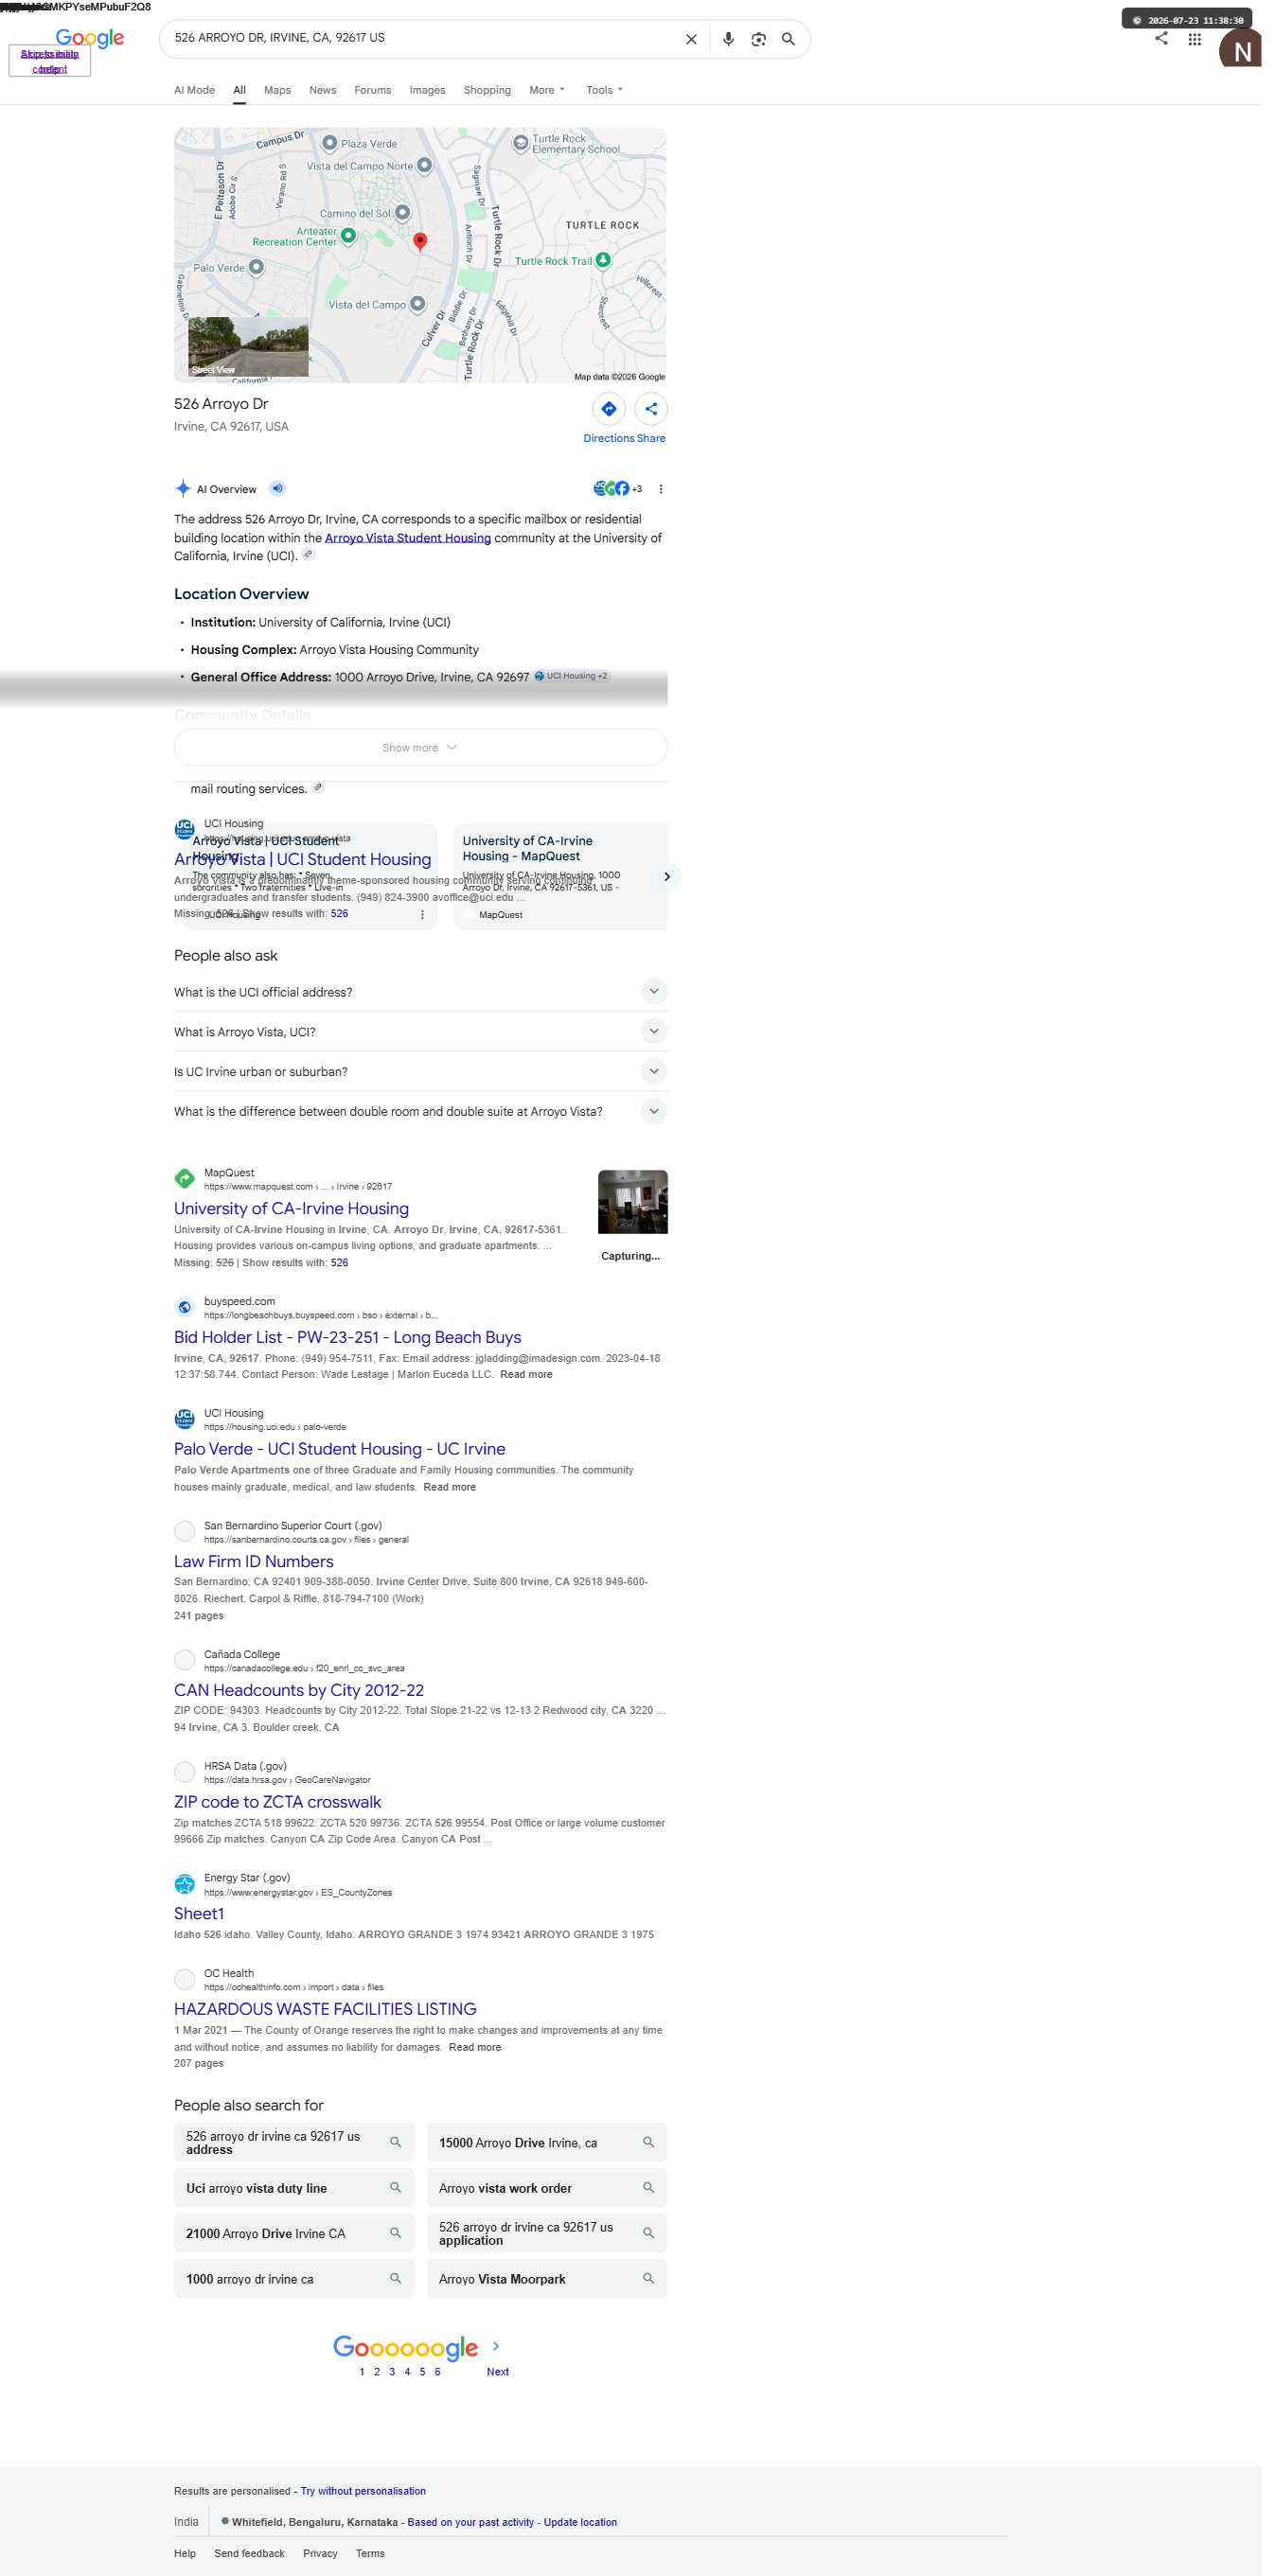Get directions to 526 Arroyo Dr

tap(608, 408)
